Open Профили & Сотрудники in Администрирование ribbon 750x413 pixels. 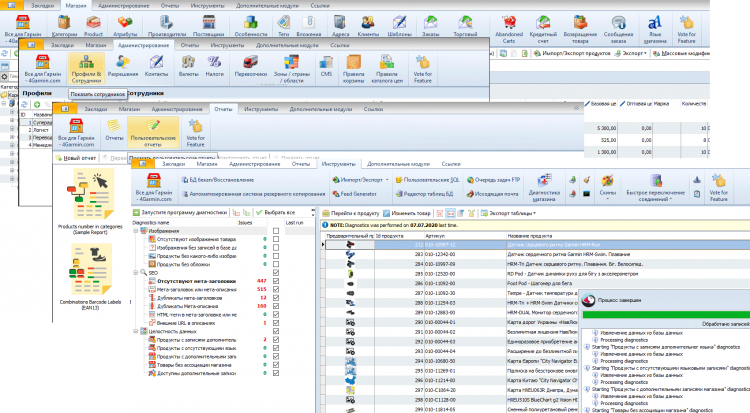[86, 68]
